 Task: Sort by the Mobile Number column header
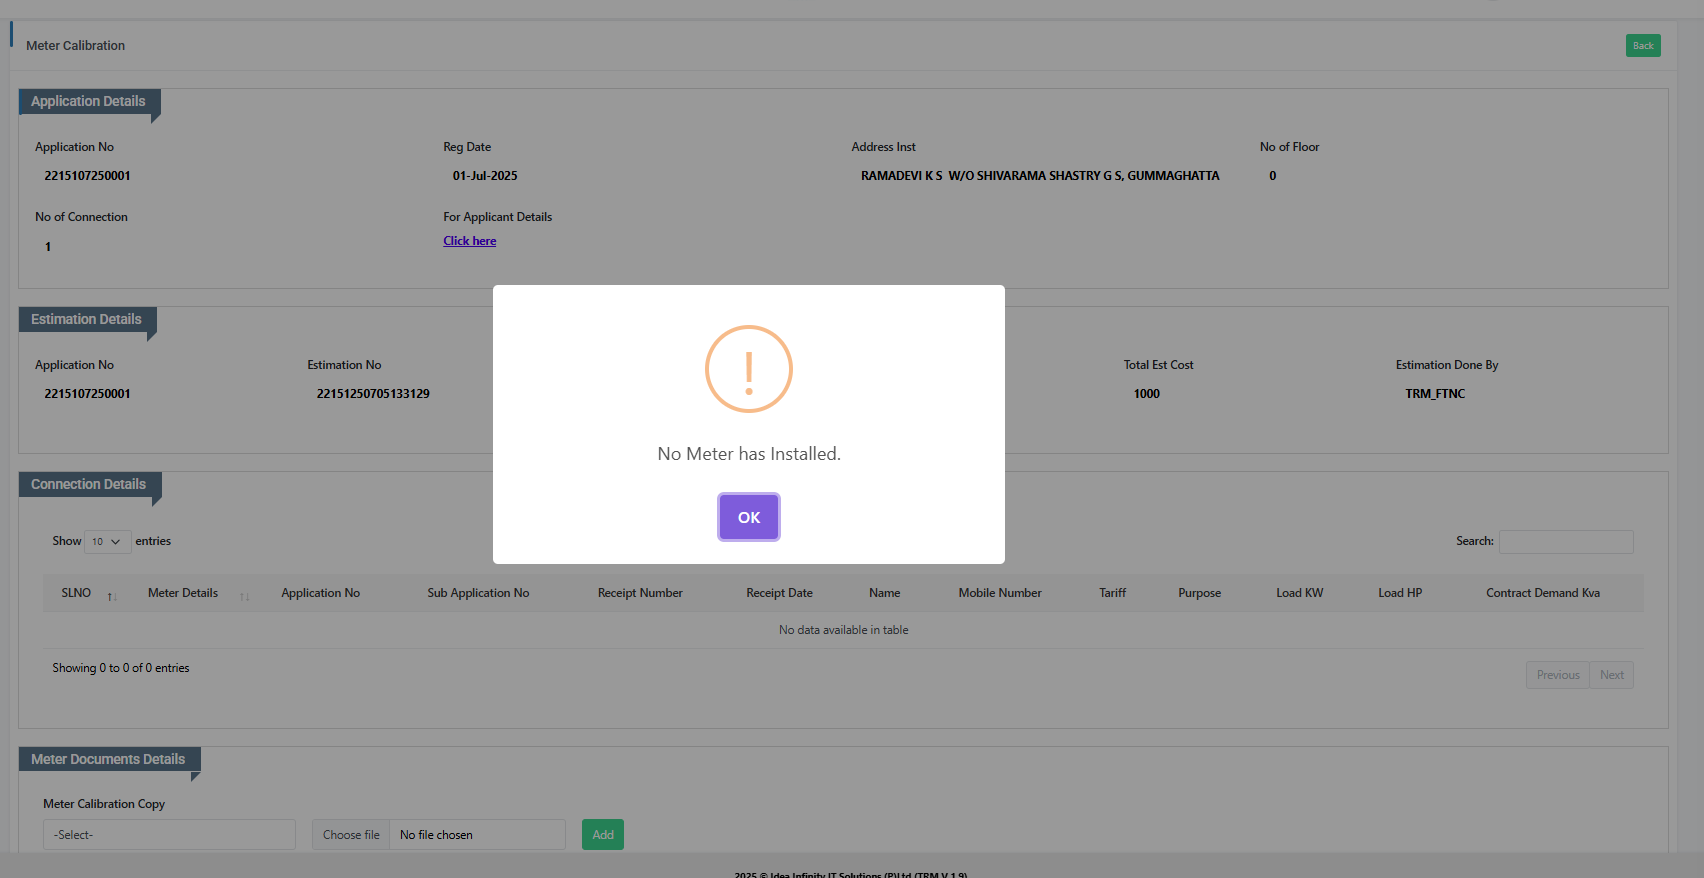[999, 593]
